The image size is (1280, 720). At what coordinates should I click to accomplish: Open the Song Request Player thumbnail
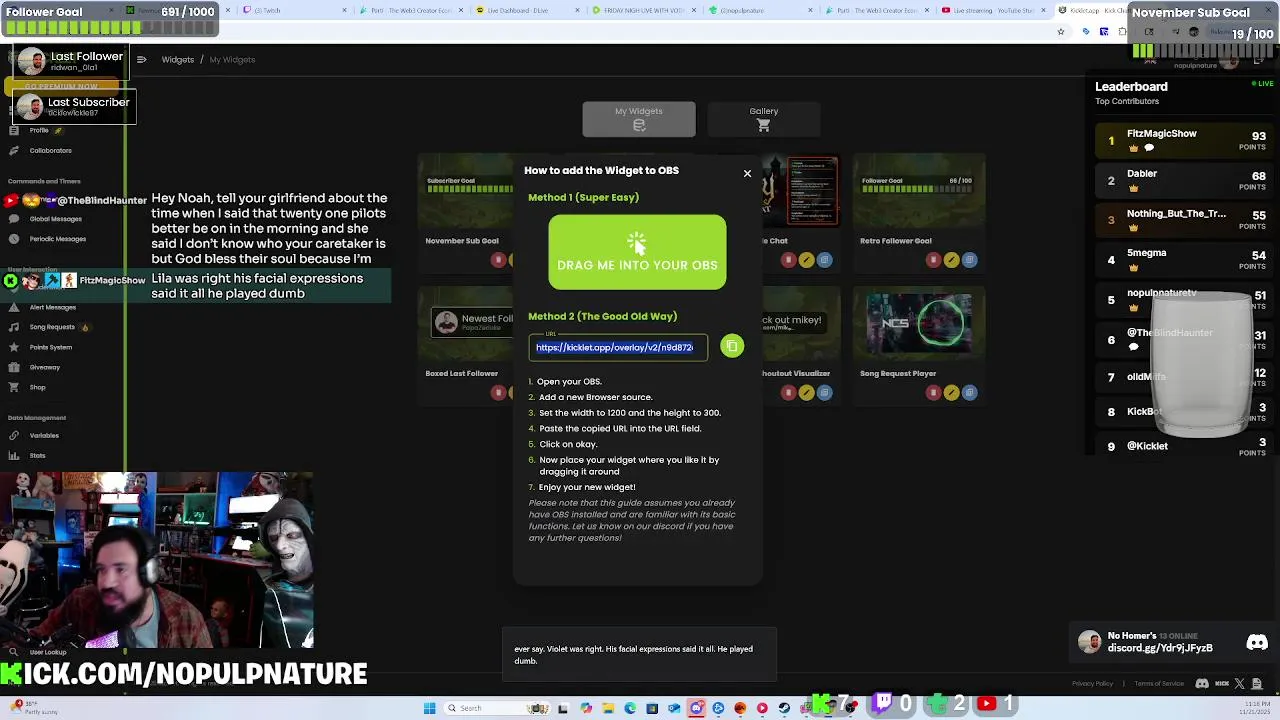918,324
